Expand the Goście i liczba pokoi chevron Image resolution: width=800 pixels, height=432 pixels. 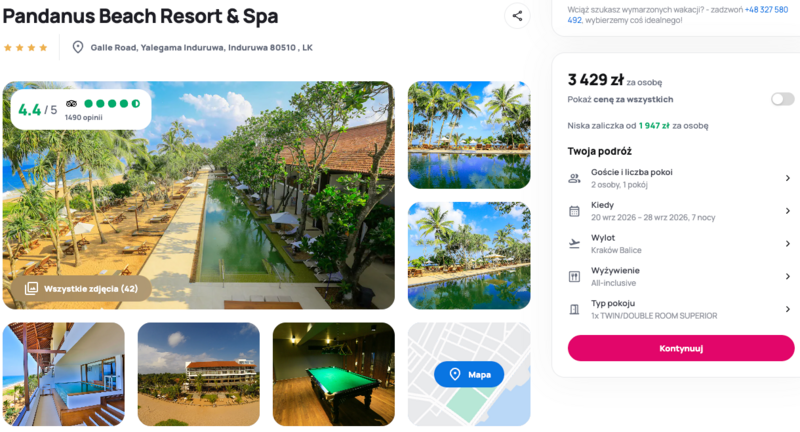tap(788, 178)
